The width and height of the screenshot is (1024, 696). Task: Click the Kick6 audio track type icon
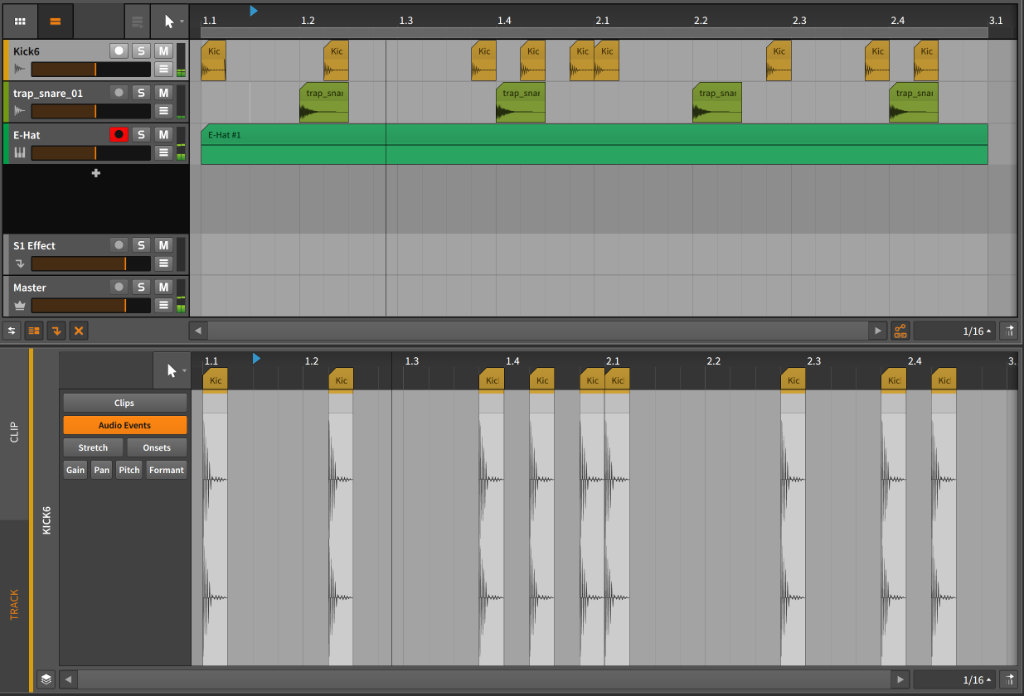click(x=20, y=69)
